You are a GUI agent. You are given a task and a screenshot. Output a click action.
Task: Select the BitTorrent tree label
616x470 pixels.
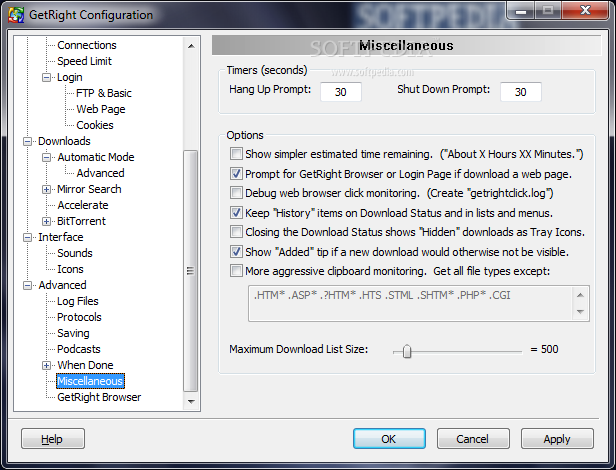pos(81,221)
